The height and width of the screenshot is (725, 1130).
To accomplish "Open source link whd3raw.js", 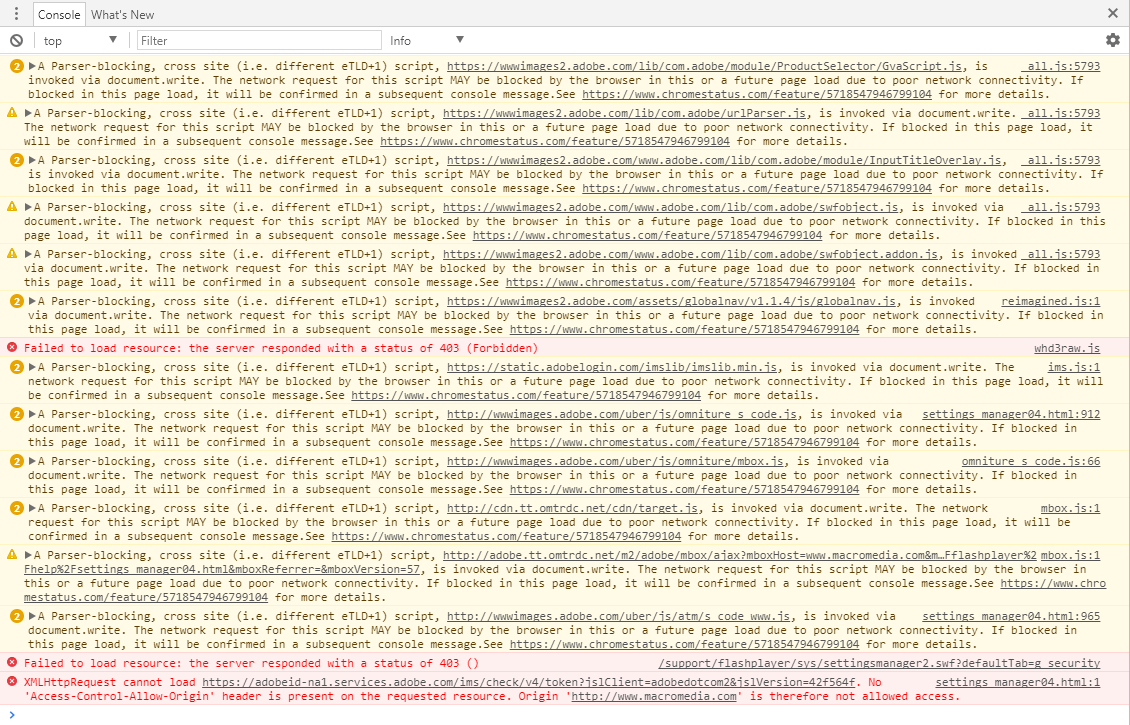I will pyautogui.click(x=1067, y=348).
